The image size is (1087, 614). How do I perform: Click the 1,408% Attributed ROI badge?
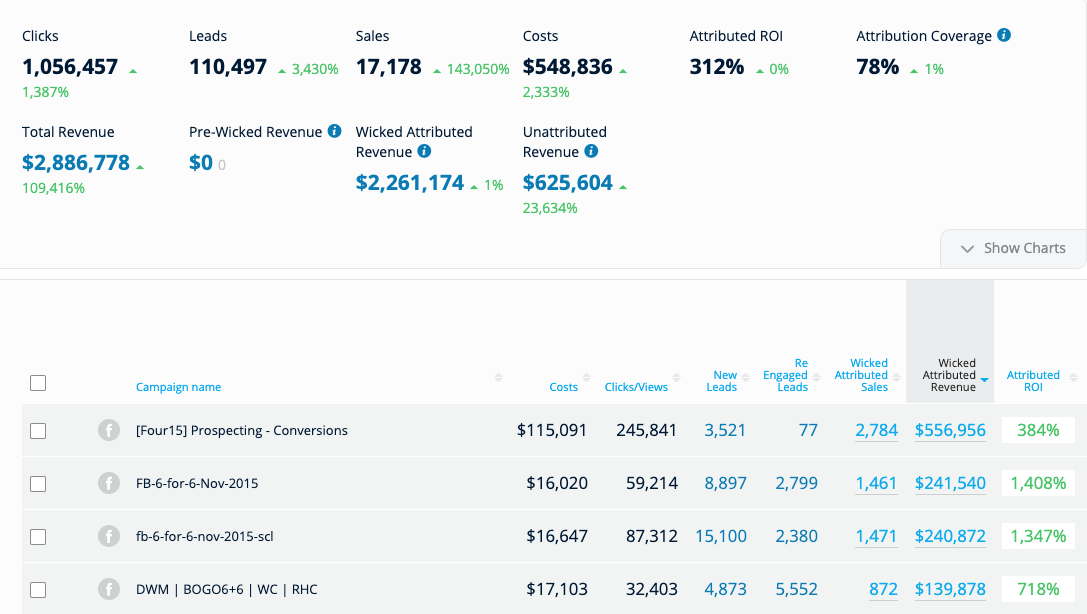pyautogui.click(x=1038, y=483)
